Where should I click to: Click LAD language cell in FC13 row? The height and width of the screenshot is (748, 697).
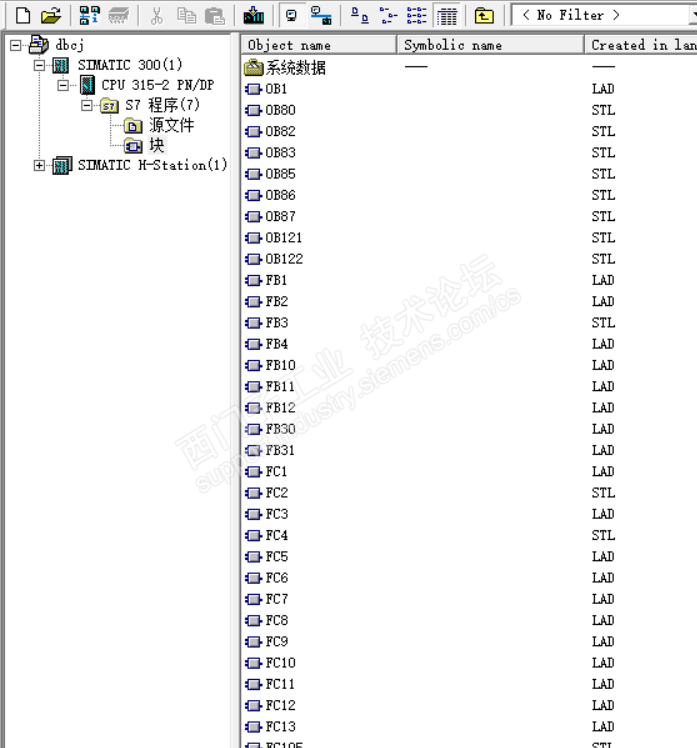pos(603,727)
